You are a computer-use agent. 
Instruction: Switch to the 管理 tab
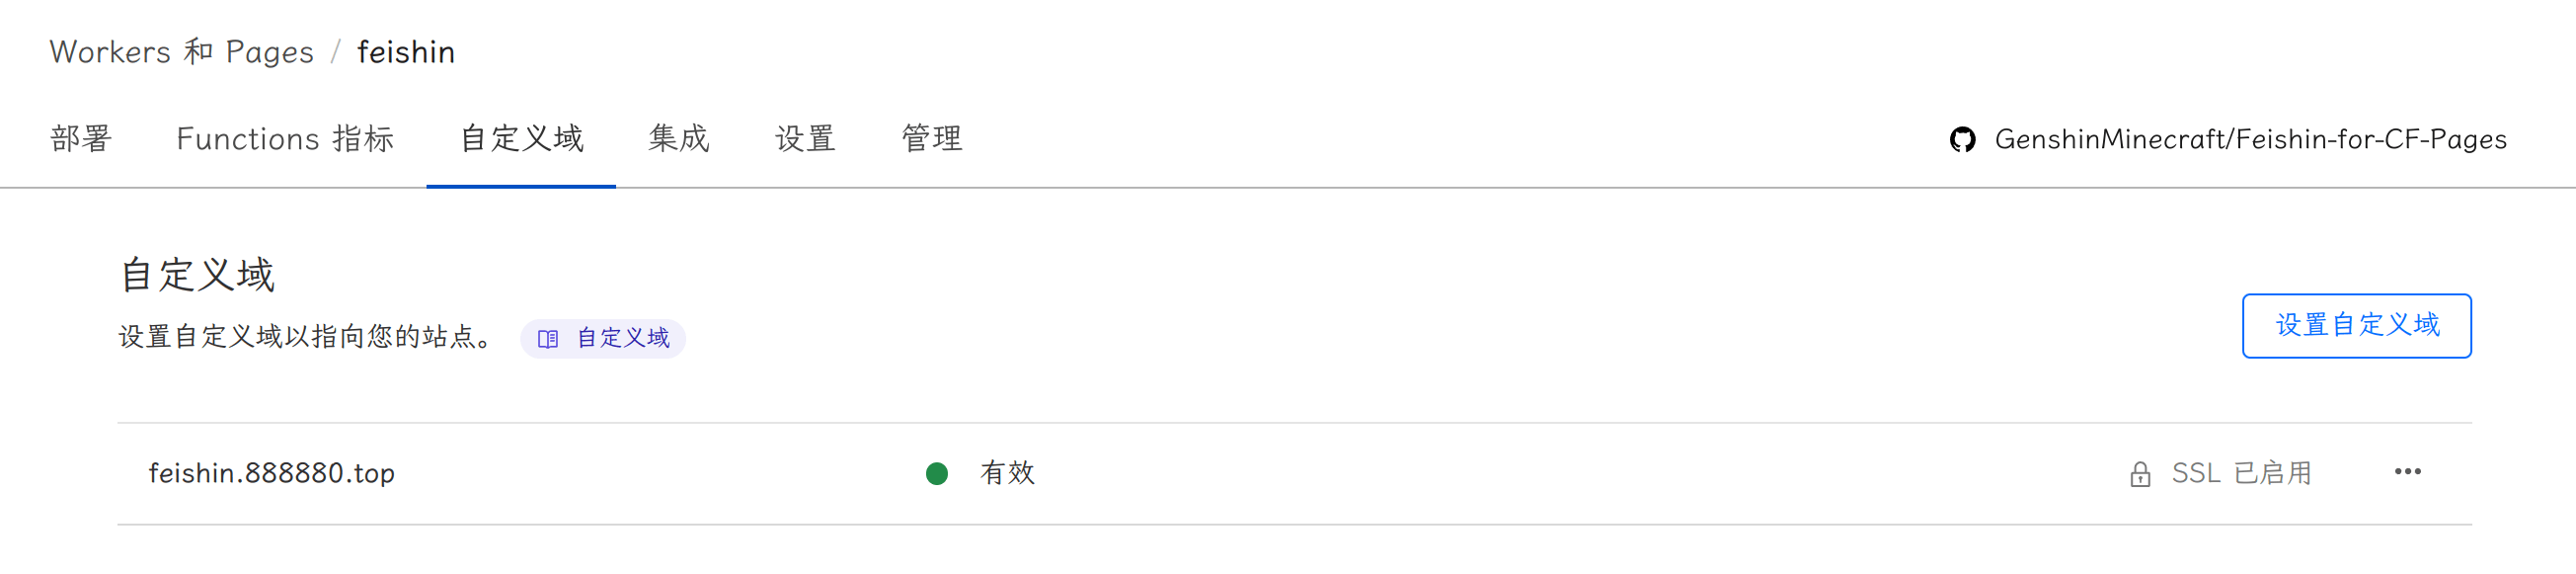(x=932, y=139)
